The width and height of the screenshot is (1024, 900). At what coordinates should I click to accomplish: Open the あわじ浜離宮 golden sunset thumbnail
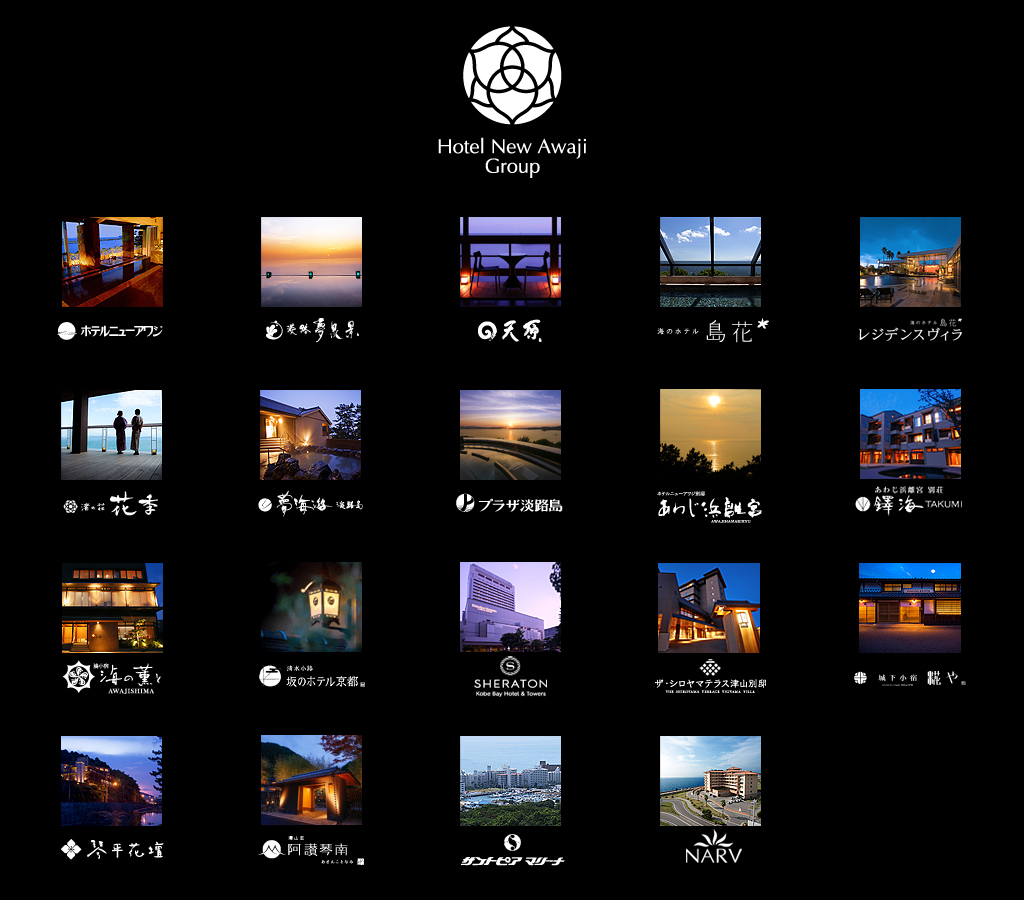711,434
